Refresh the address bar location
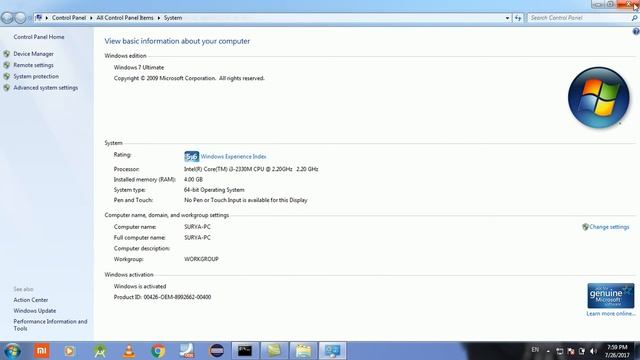The height and width of the screenshot is (360, 640). click(518, 18)
